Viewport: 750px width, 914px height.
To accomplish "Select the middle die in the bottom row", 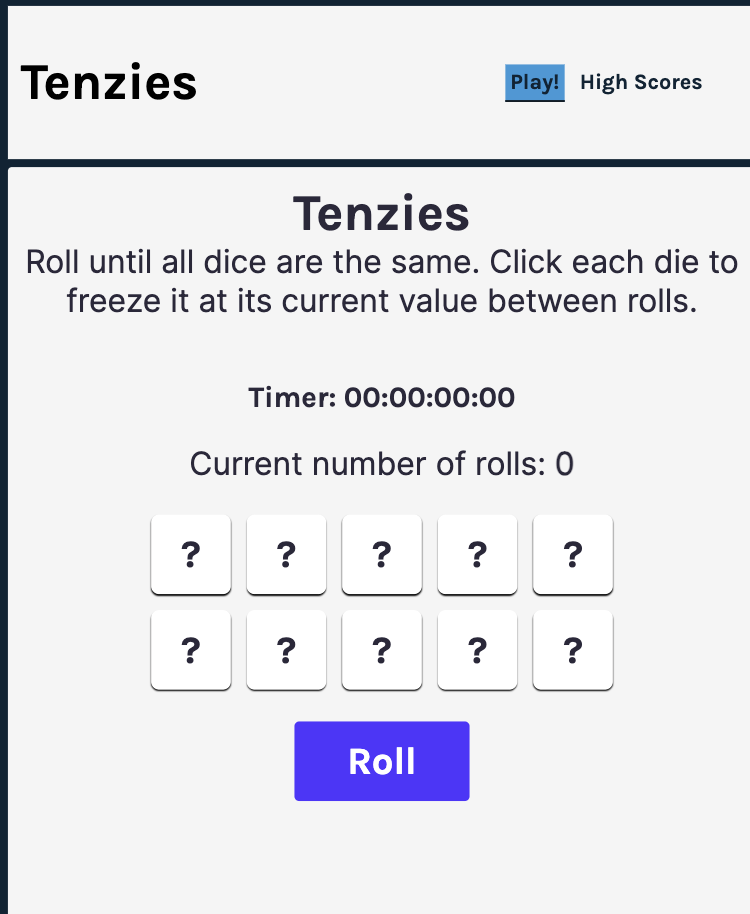I will click(382, 650).
